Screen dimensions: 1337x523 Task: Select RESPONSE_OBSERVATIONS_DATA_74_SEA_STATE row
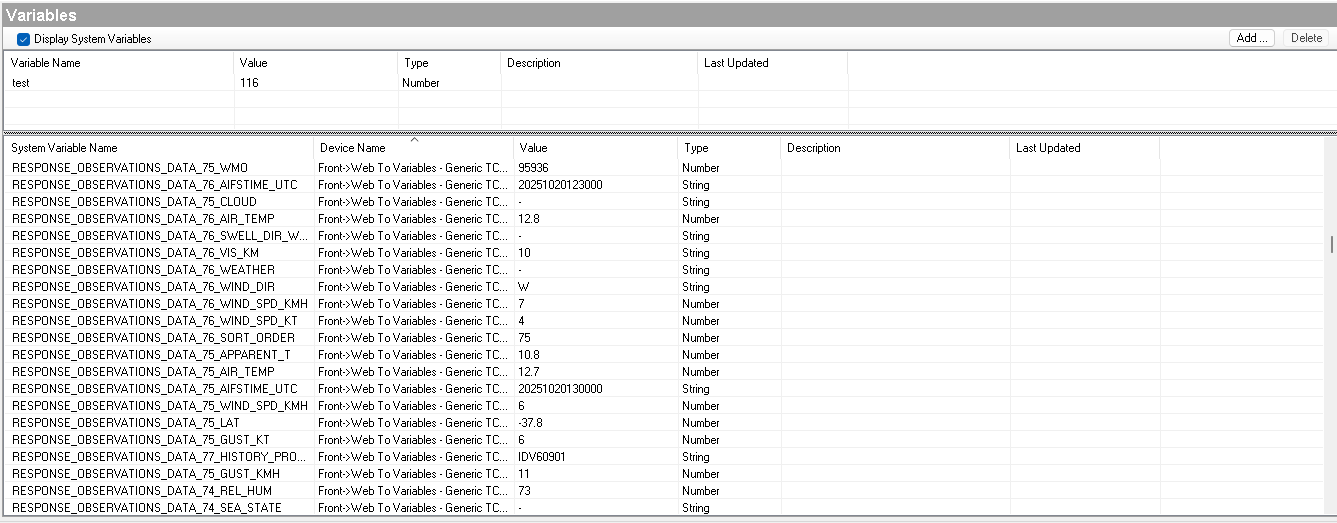pyautogui.click(x=146, y=508)
